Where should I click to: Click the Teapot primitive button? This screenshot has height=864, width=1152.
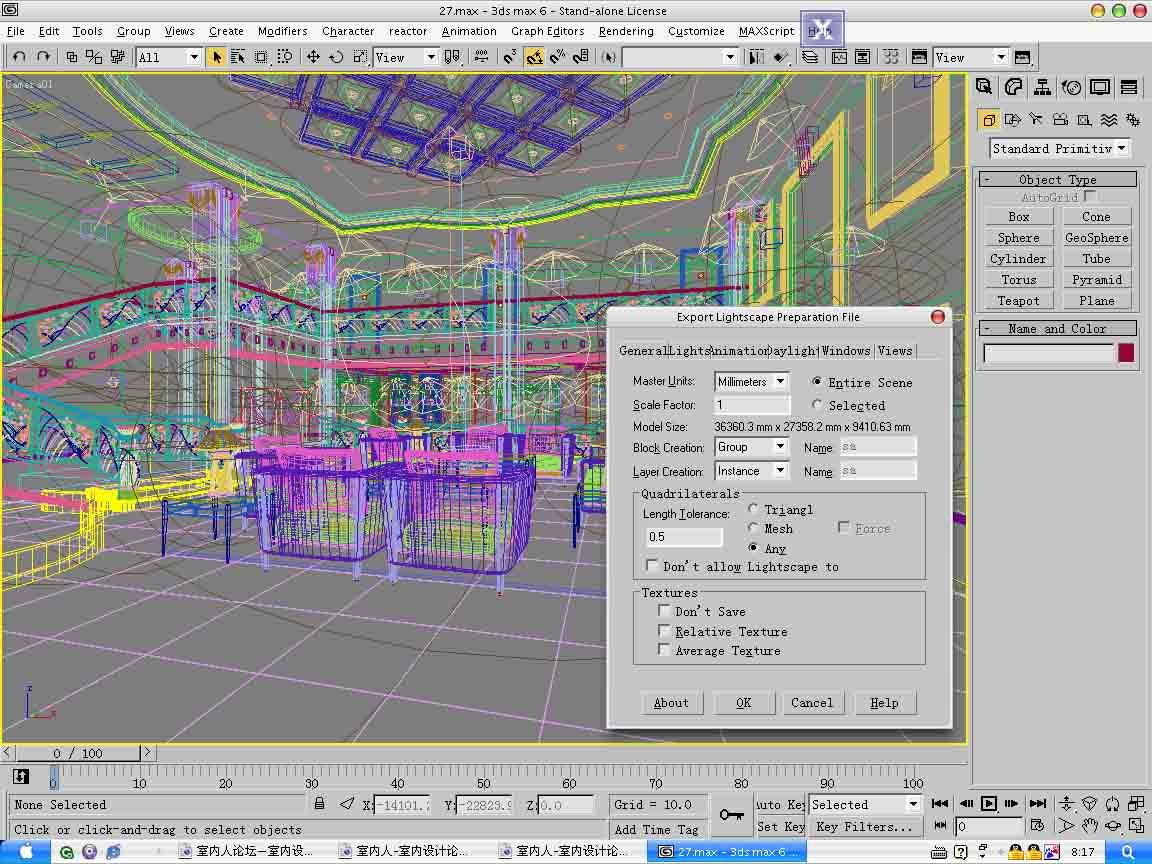pyautogui.click(x=1018, y=300)
